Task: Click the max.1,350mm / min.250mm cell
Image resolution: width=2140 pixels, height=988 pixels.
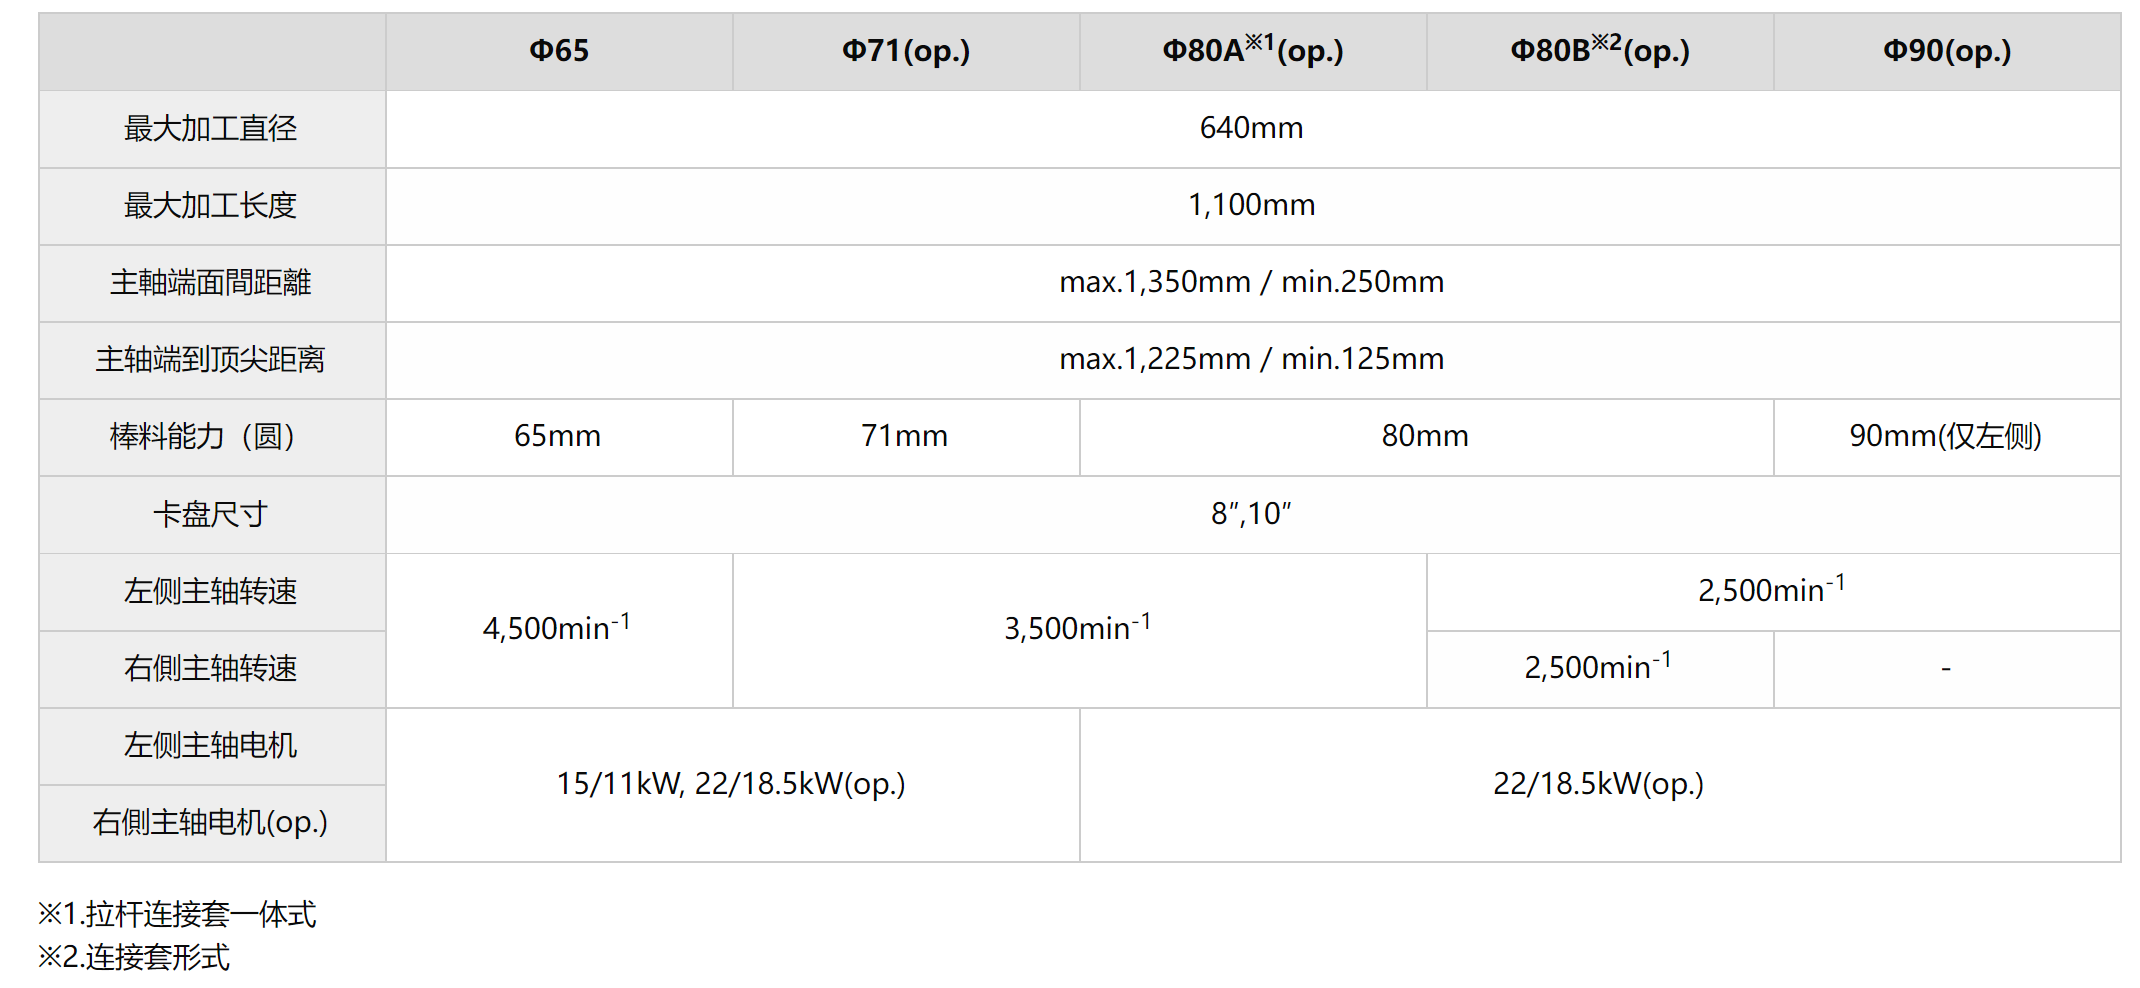Action: [1251, 282]
